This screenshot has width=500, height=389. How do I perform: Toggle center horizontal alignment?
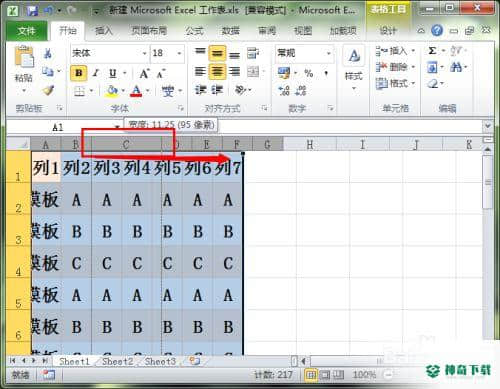(x=217, y=71)
